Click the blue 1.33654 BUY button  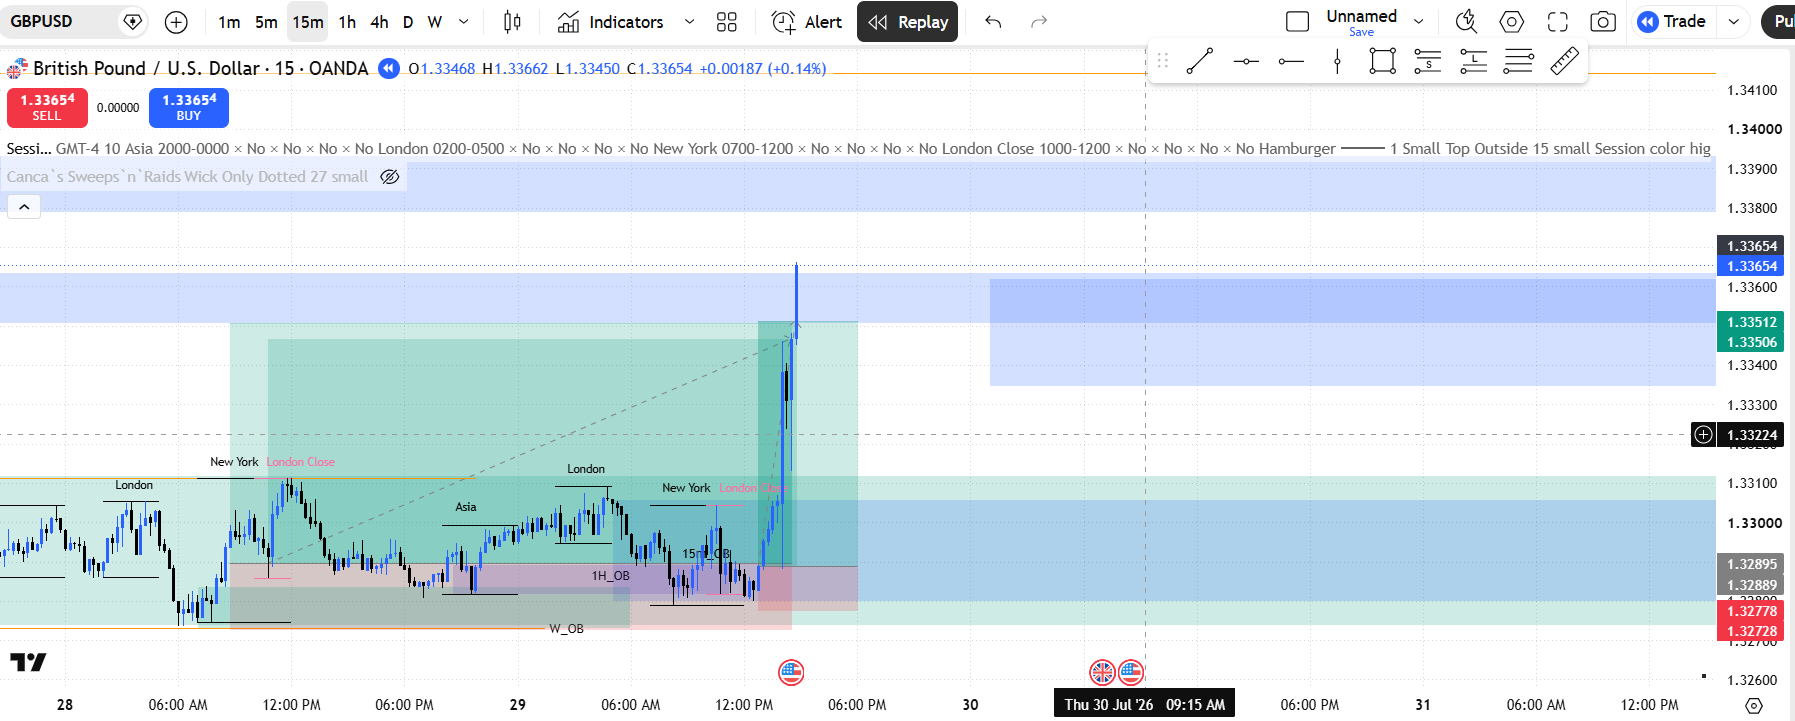[189, 107]
